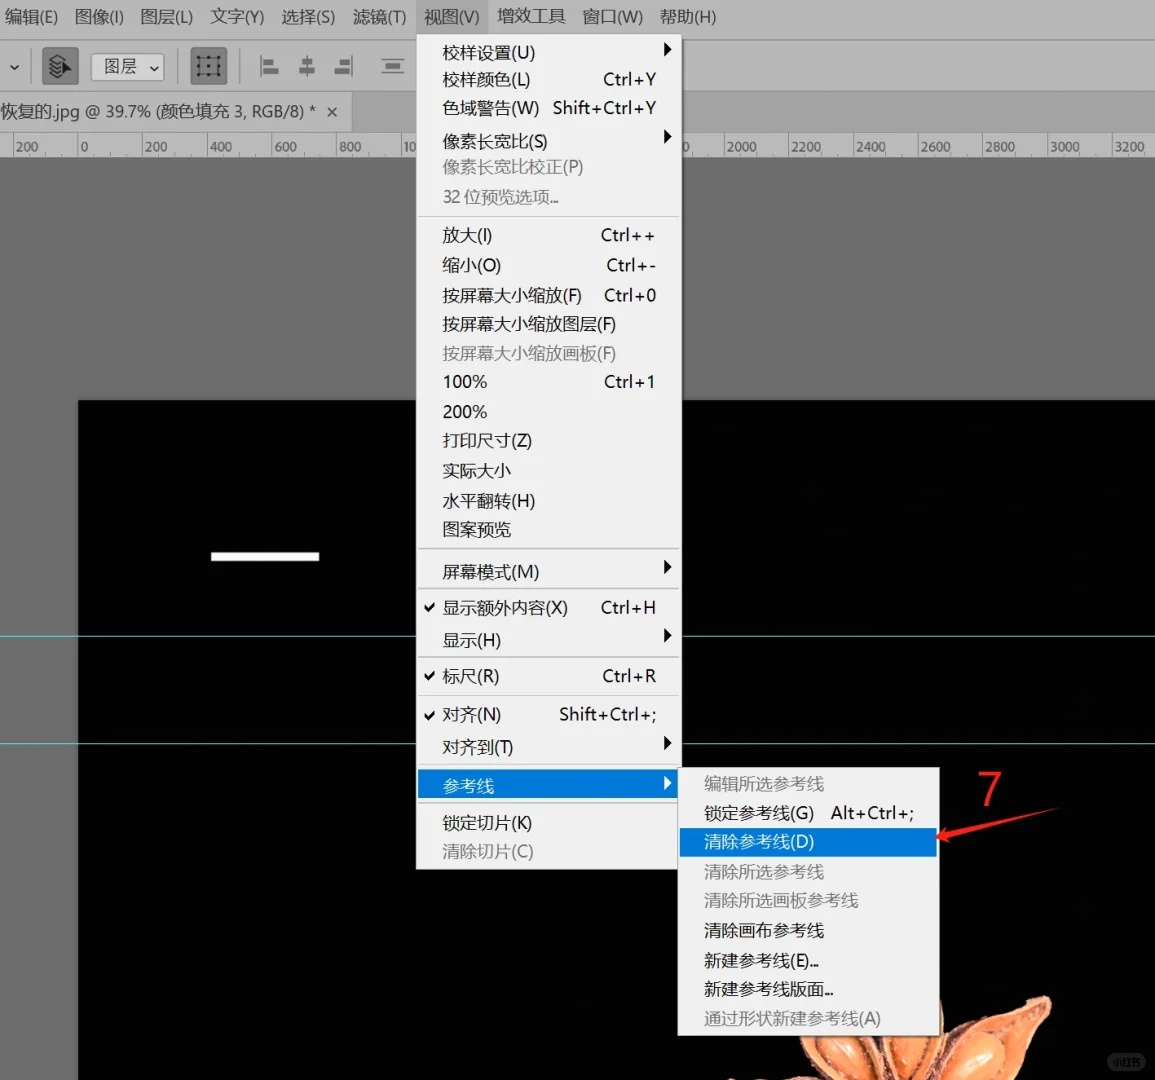Click 清除参考线(D) in submenu

pyautogui.click(x=808, y=842)
